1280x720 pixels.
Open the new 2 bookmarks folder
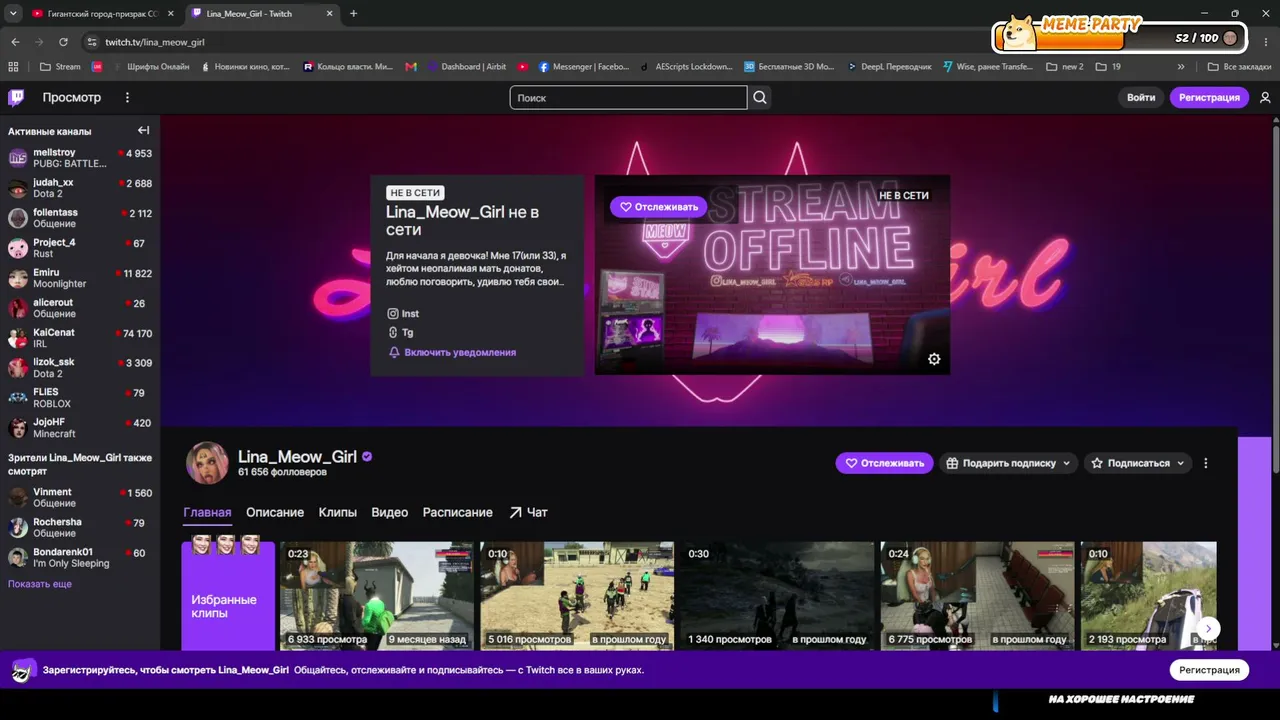tap(1064, 67)
